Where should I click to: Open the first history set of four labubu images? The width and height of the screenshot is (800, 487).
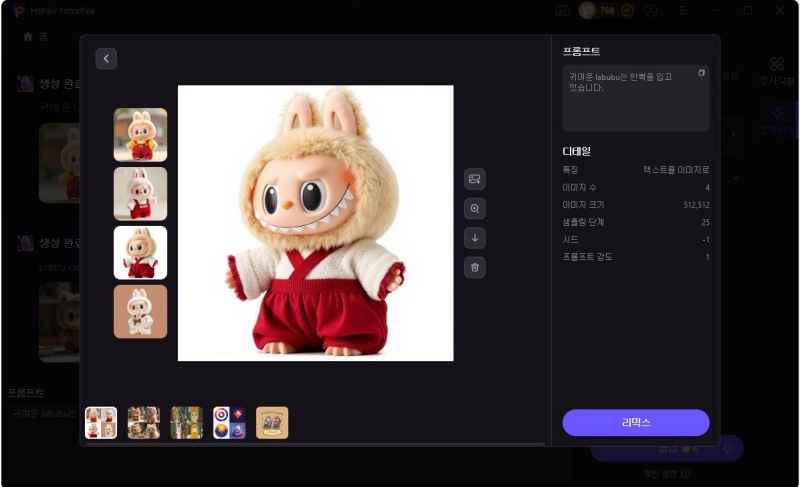point(101,423)
